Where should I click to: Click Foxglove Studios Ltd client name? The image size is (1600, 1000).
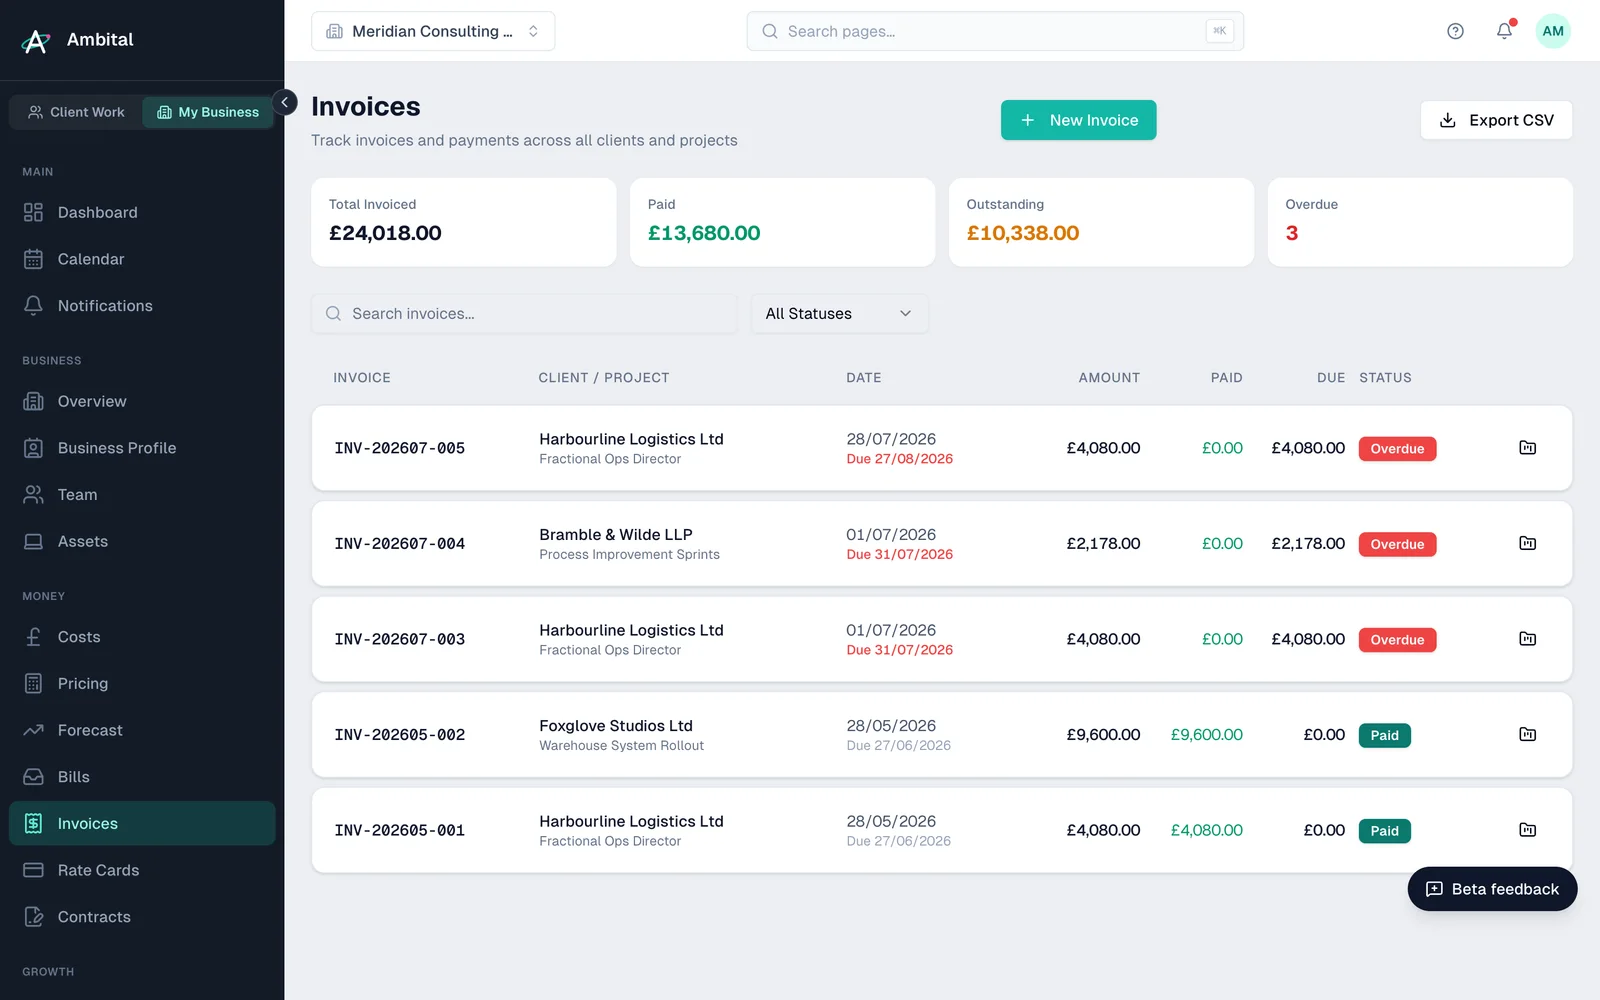pos(616,726)
